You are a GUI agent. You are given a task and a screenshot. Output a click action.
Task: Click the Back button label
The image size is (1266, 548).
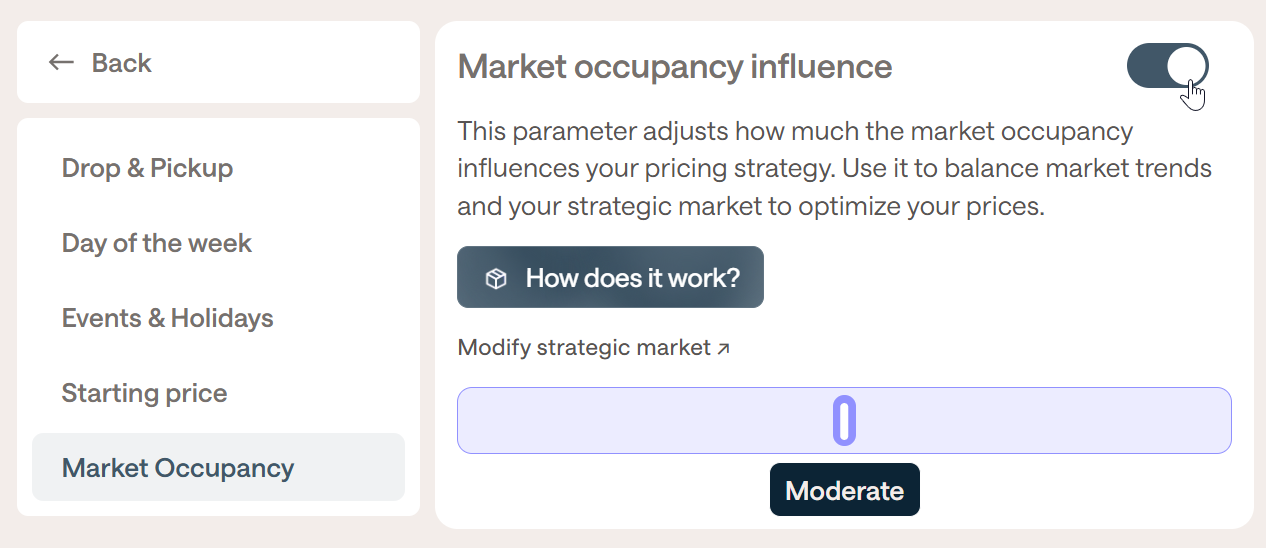point(121,63)
